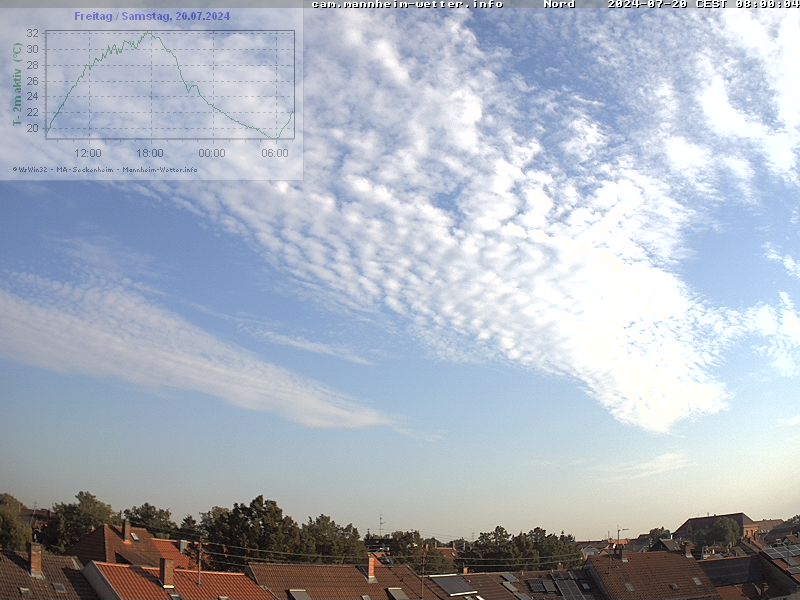Click the temperature curve peak near 18:00
Image resolution: width=800 pixels, height=600 pixels.
[x=149, y=33]
